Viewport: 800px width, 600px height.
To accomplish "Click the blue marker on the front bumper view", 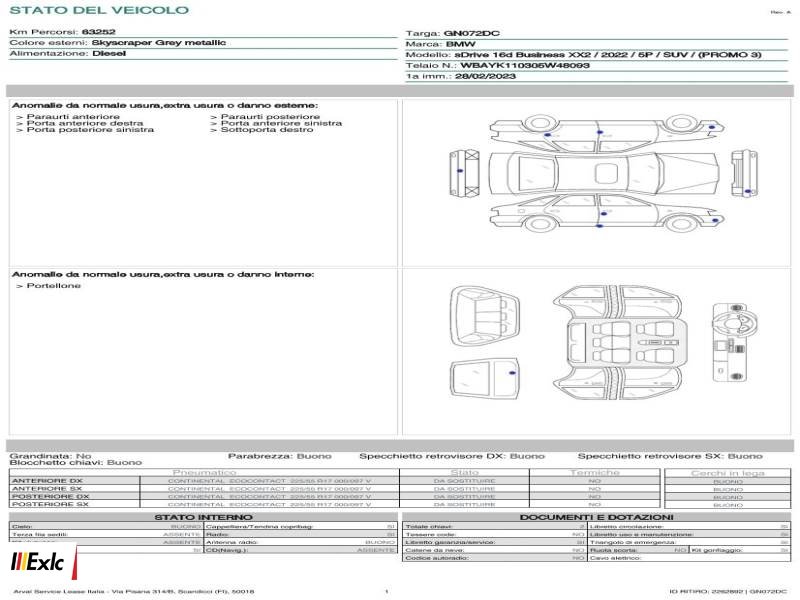I will (747, 192).
